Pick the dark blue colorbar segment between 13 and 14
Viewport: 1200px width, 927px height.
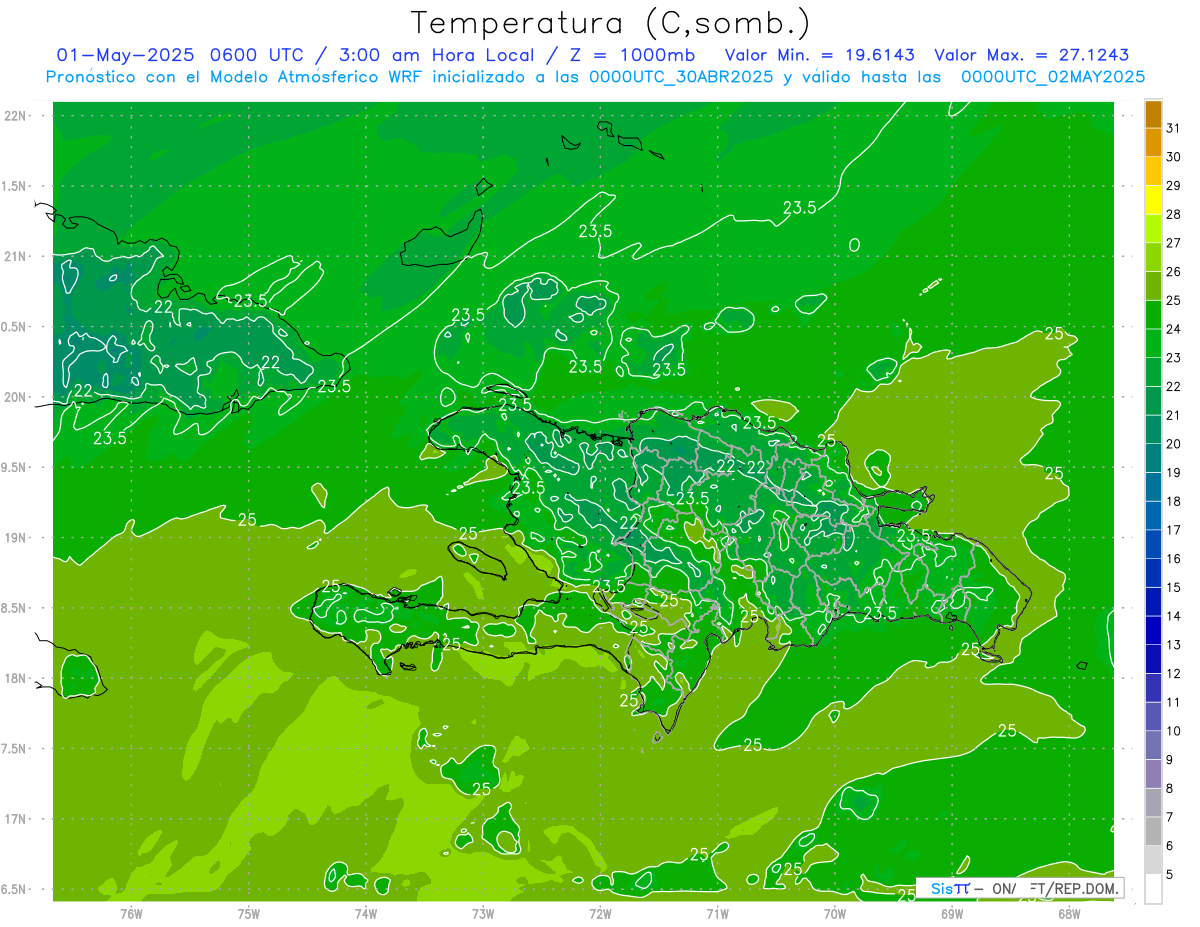[x=1153, y=631]
